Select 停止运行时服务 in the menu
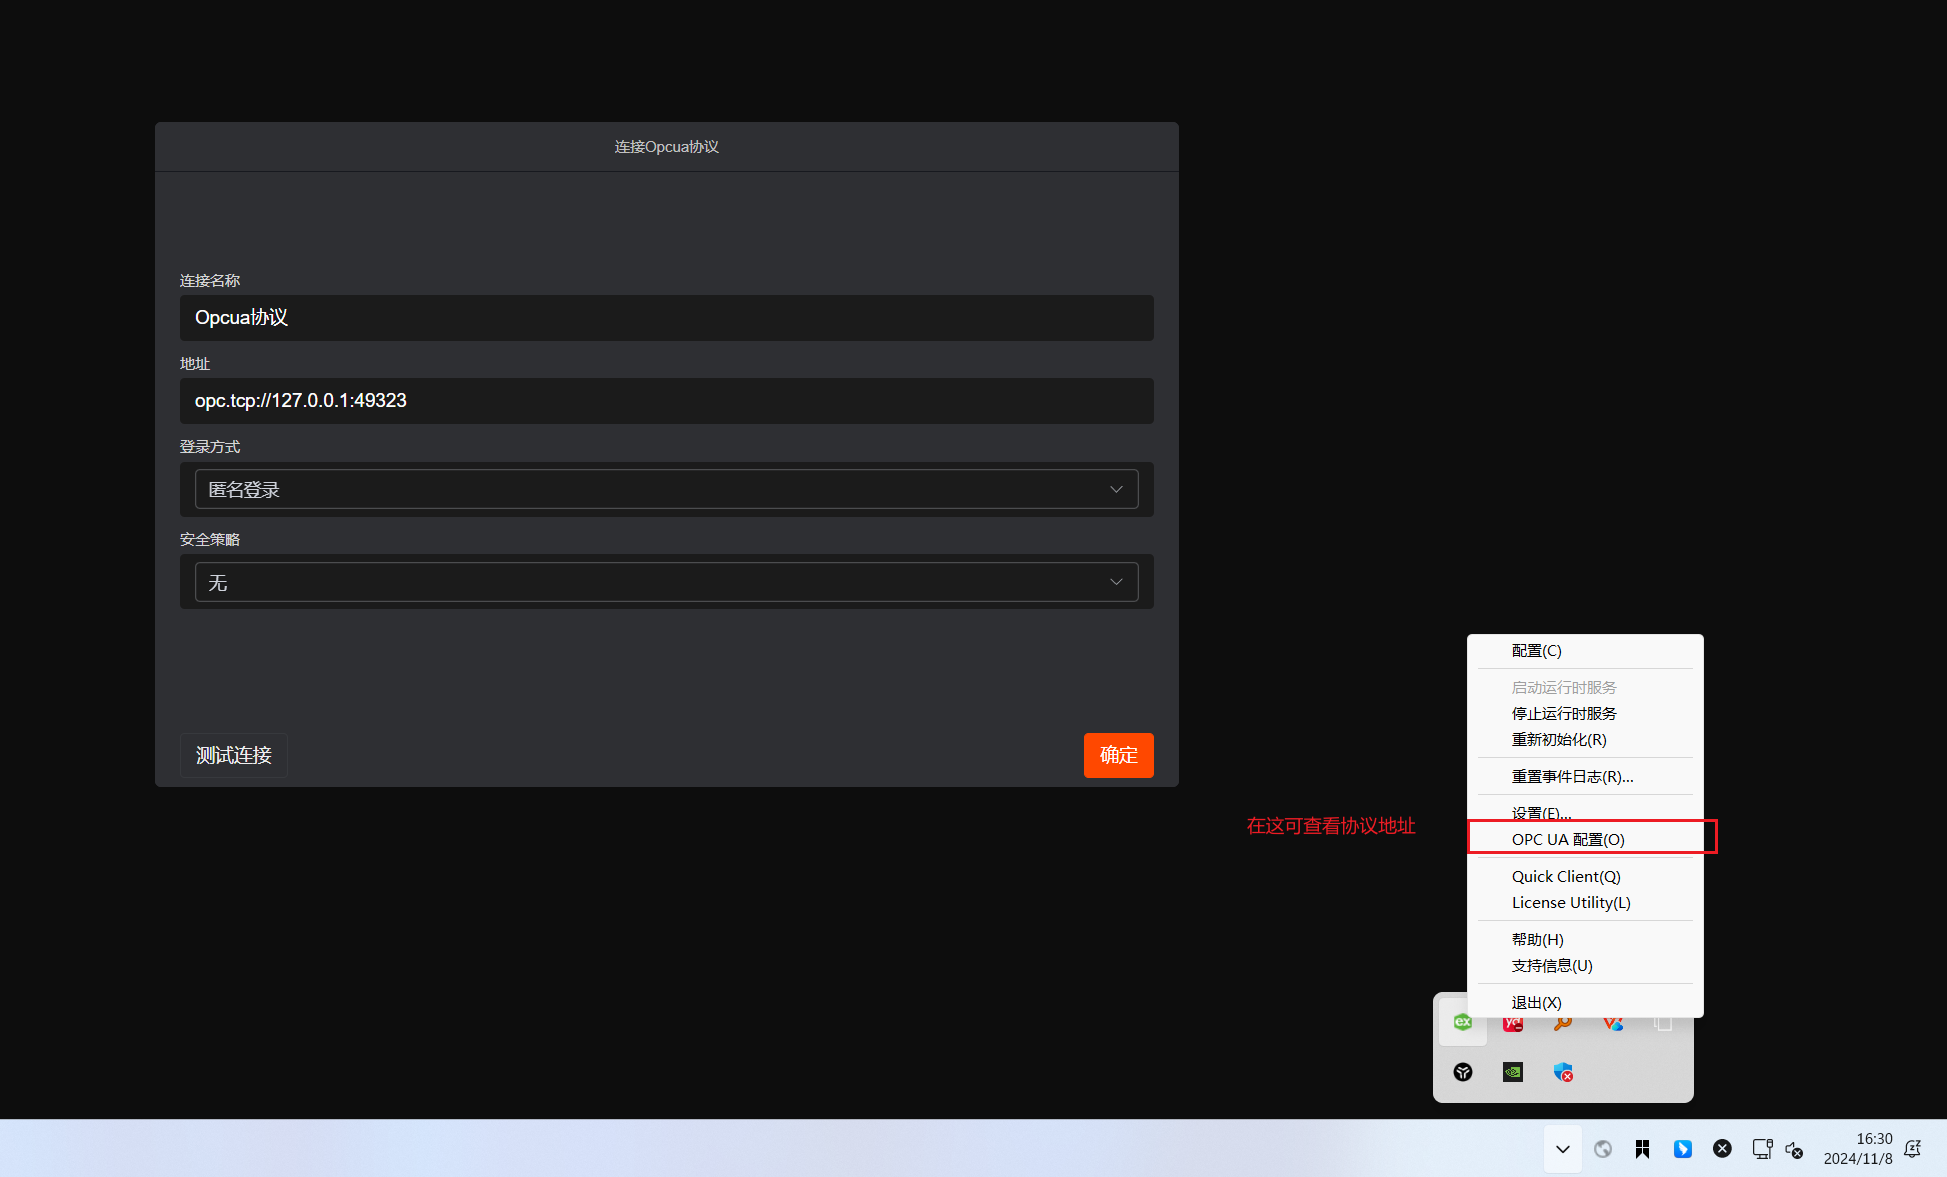Image resolution: width=1947 pixels, height=1177 pixels. coord(1564,713)
